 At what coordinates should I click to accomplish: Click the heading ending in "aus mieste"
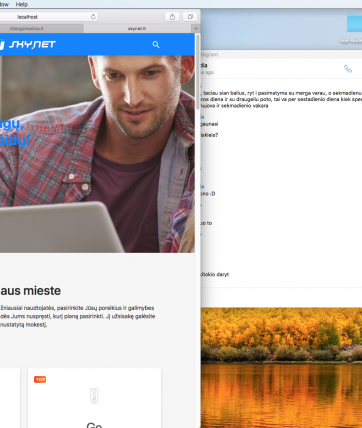30,291
